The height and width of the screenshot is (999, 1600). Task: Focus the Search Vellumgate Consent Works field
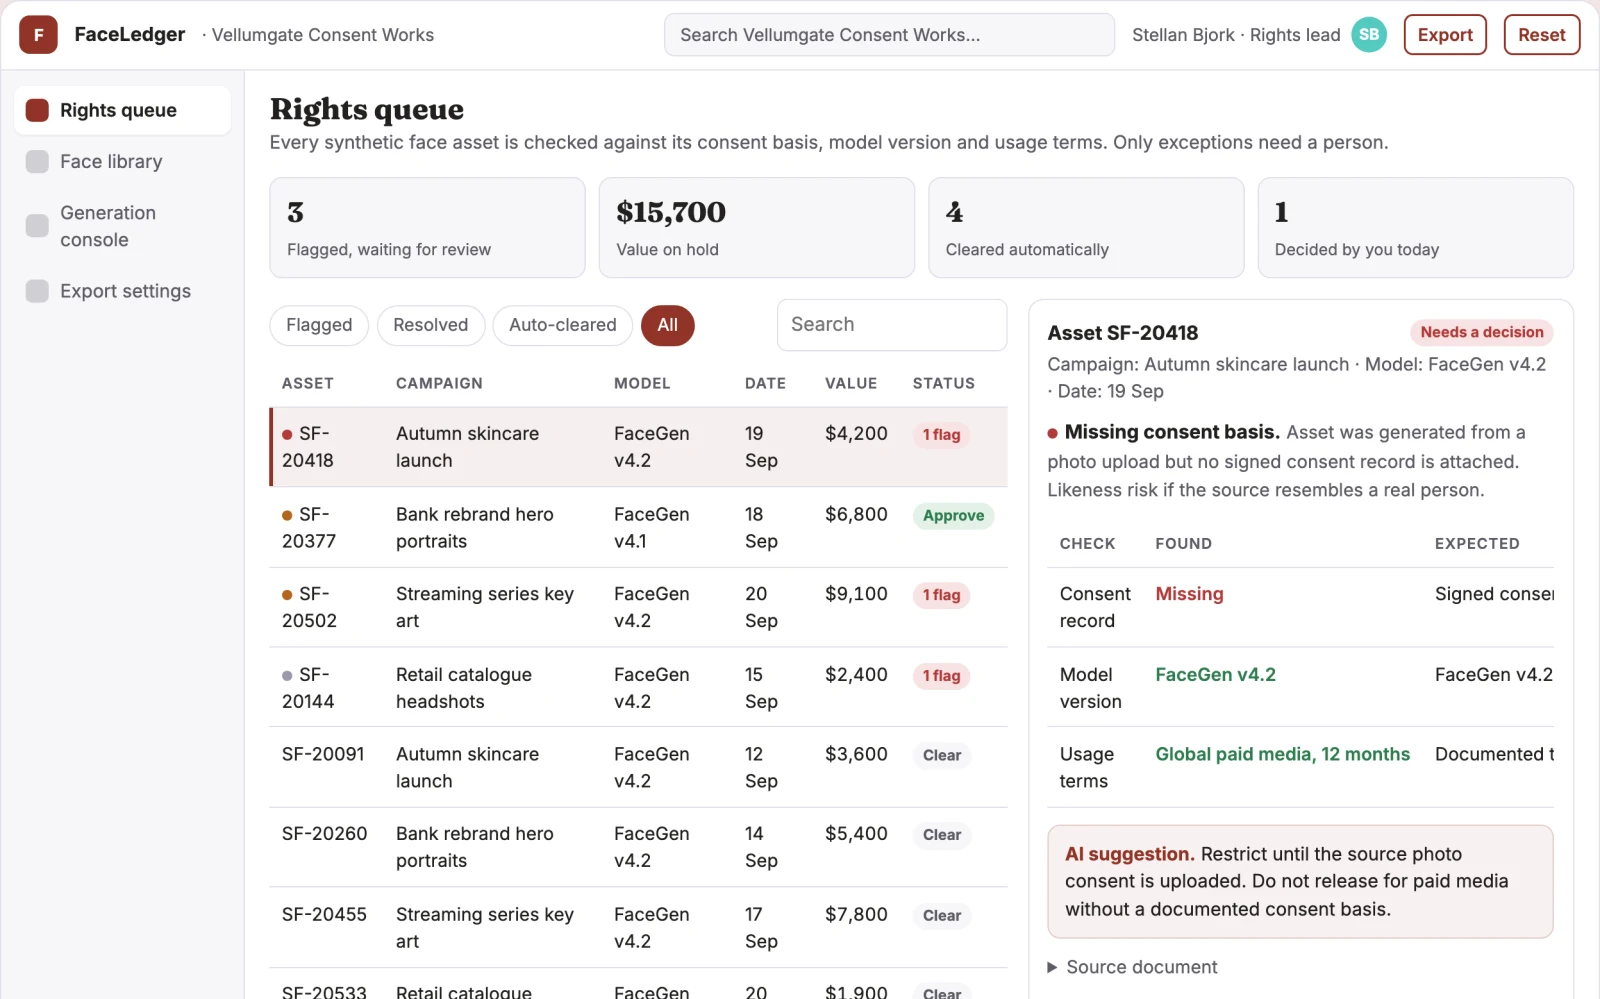click(x=889, y=35)
